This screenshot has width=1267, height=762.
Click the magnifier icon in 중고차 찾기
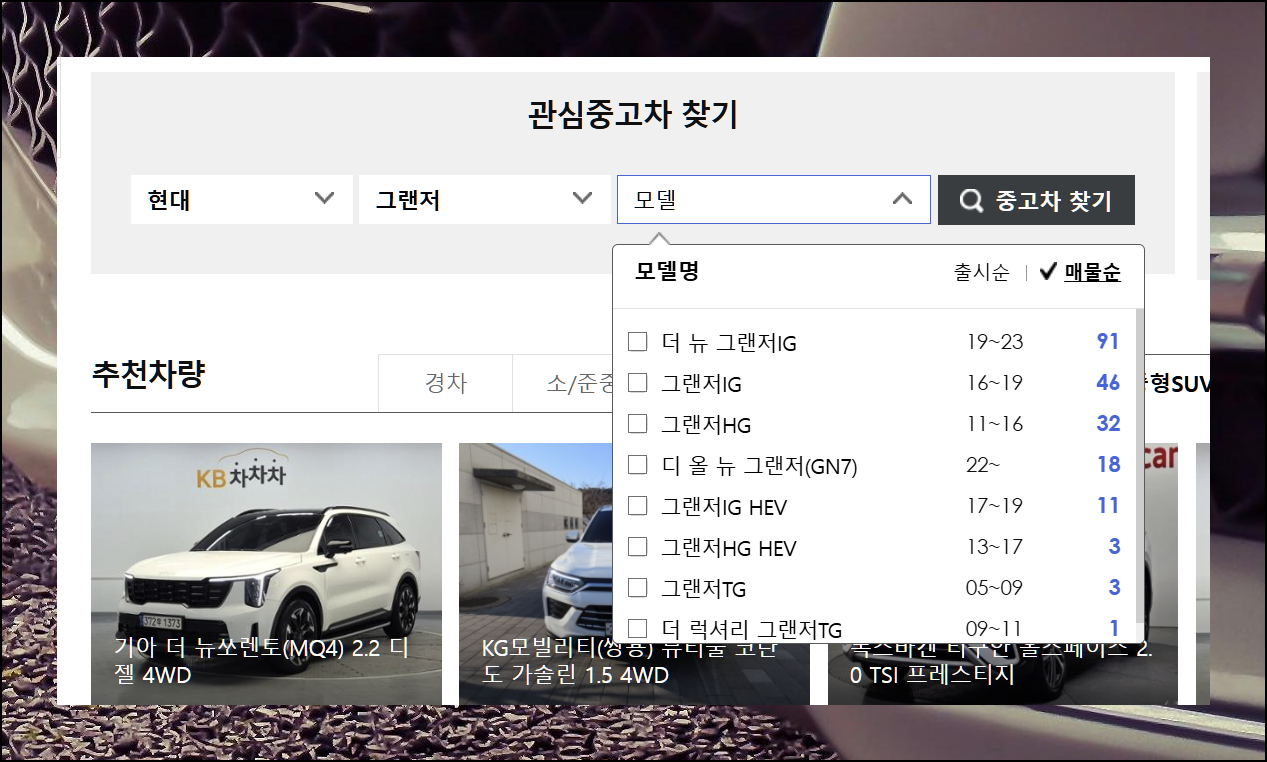tap(971, 201)
